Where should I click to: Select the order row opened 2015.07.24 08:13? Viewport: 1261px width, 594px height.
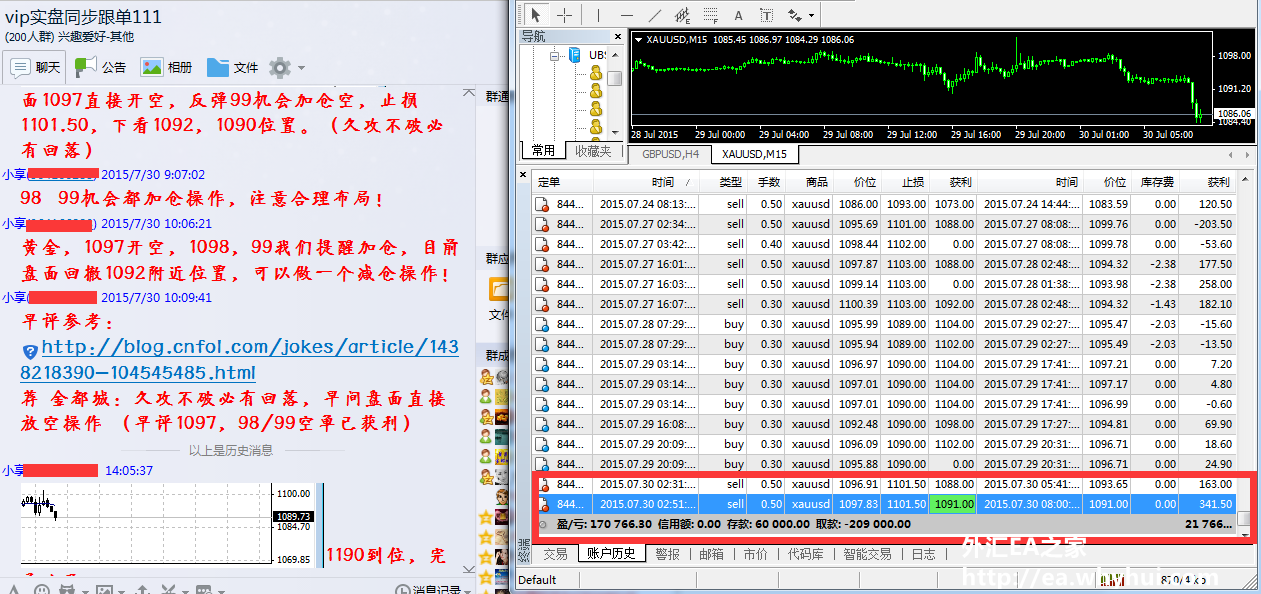coord(883,204)
